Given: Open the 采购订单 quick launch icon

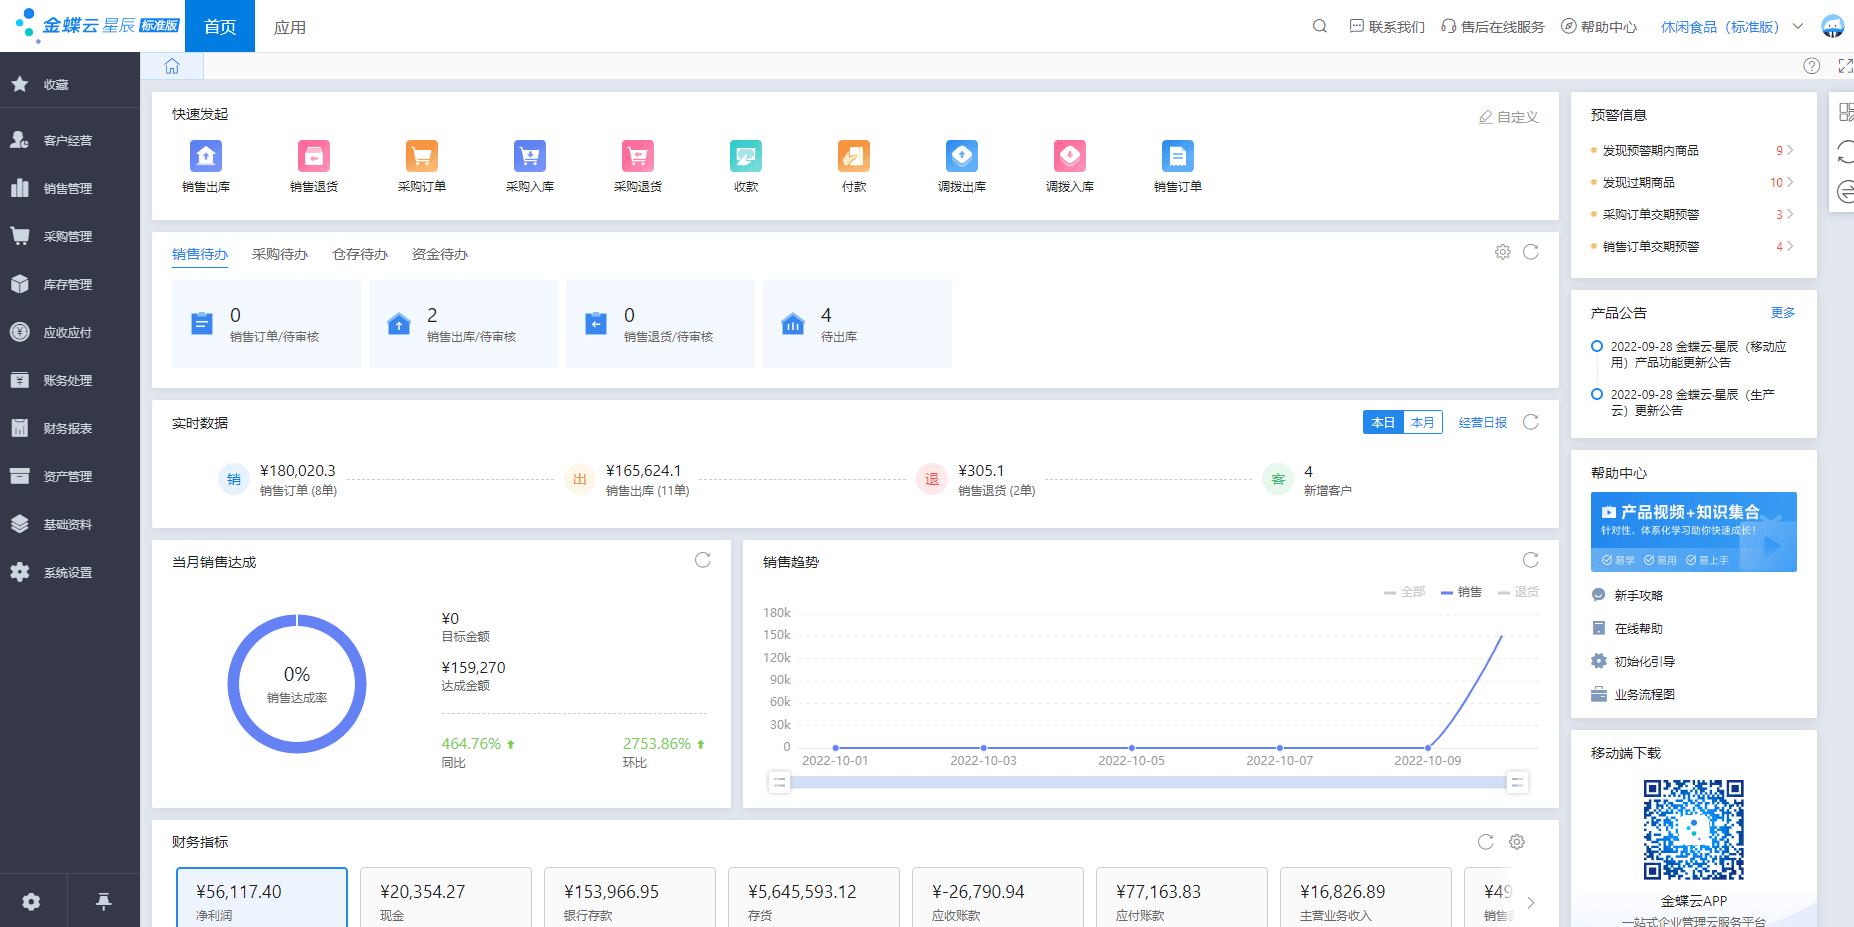Looking at the screenshot, I should click(422, 157).
